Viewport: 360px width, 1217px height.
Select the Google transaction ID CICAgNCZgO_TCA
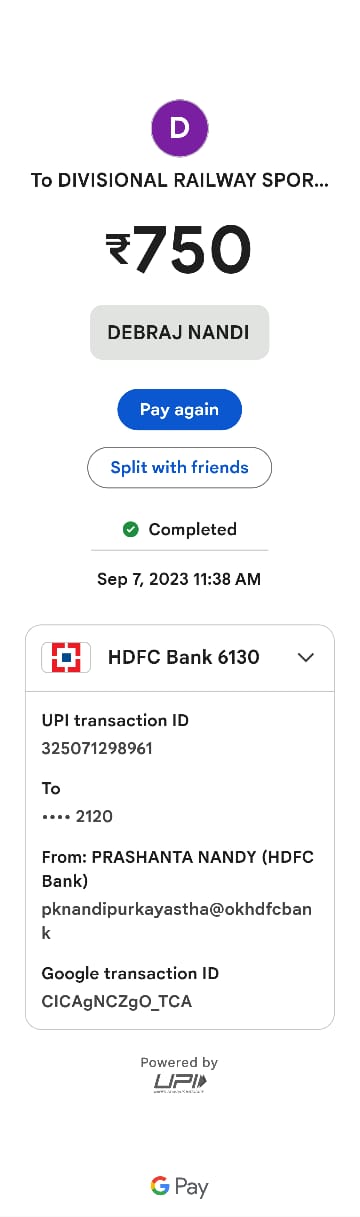[x=116, y=1001]
